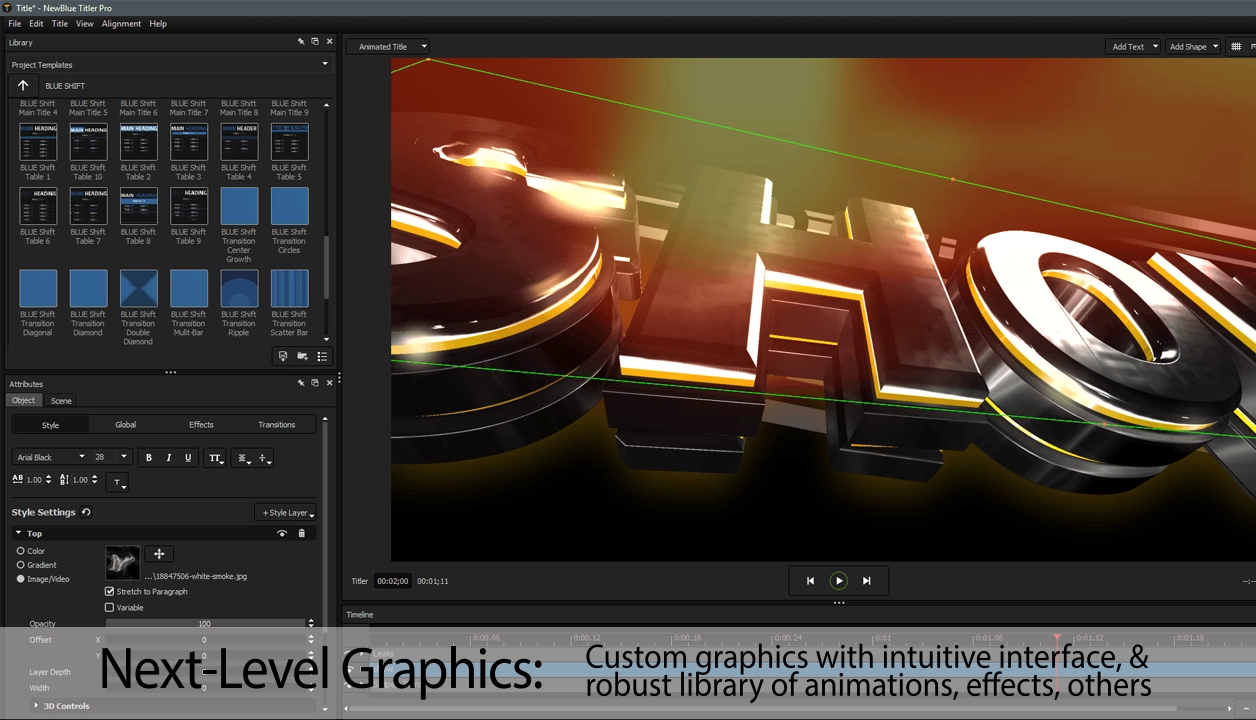Open the Add Text dropdown
The width and height of the screenshot is (1256, 720).
(x=1134, y=46)
